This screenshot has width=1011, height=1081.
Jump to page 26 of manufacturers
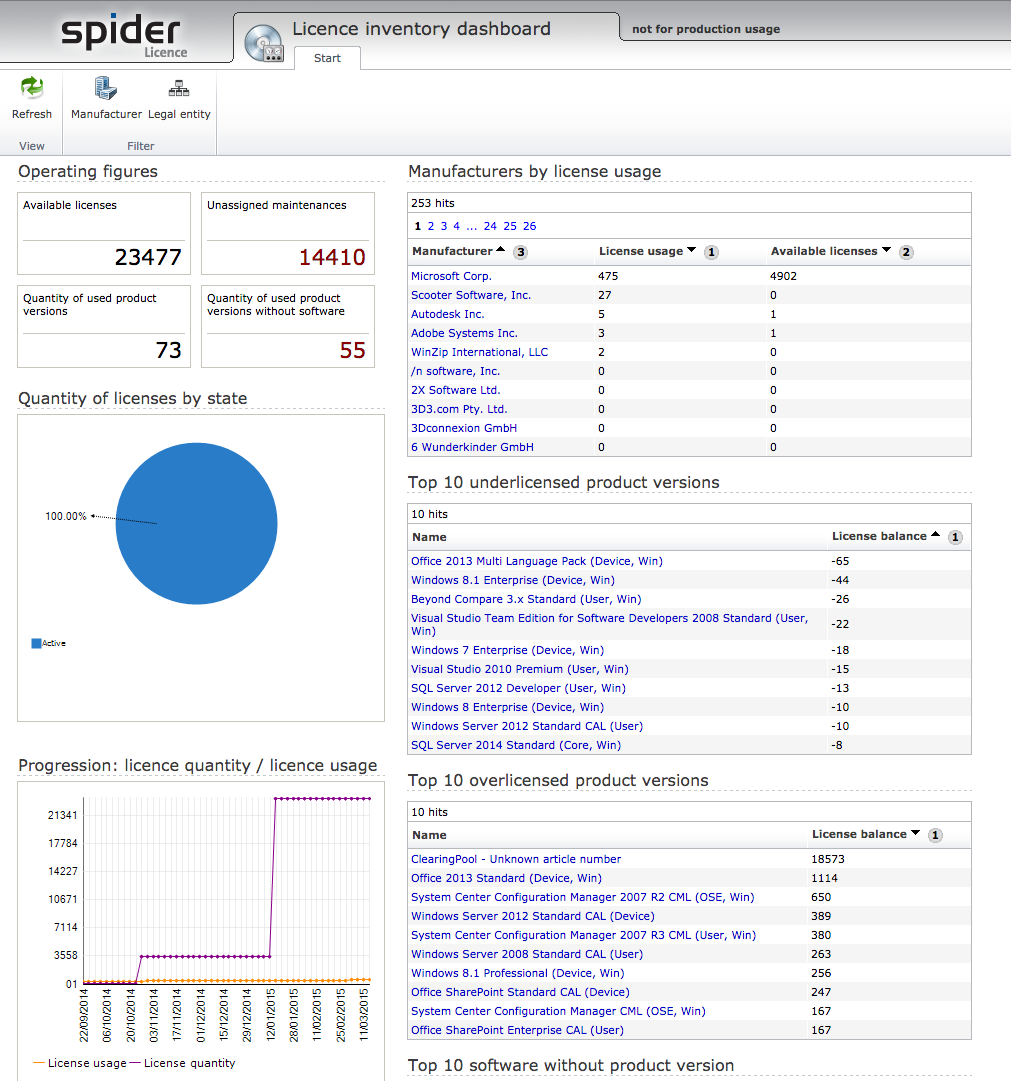pos(529,226)
